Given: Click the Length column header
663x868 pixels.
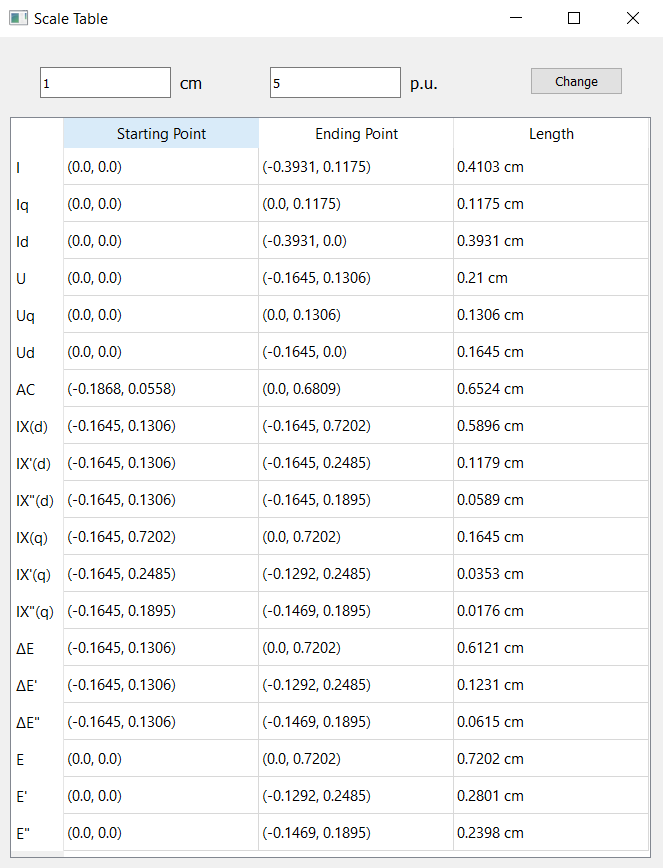Looking at the screenshot, I should click(551, 133).
